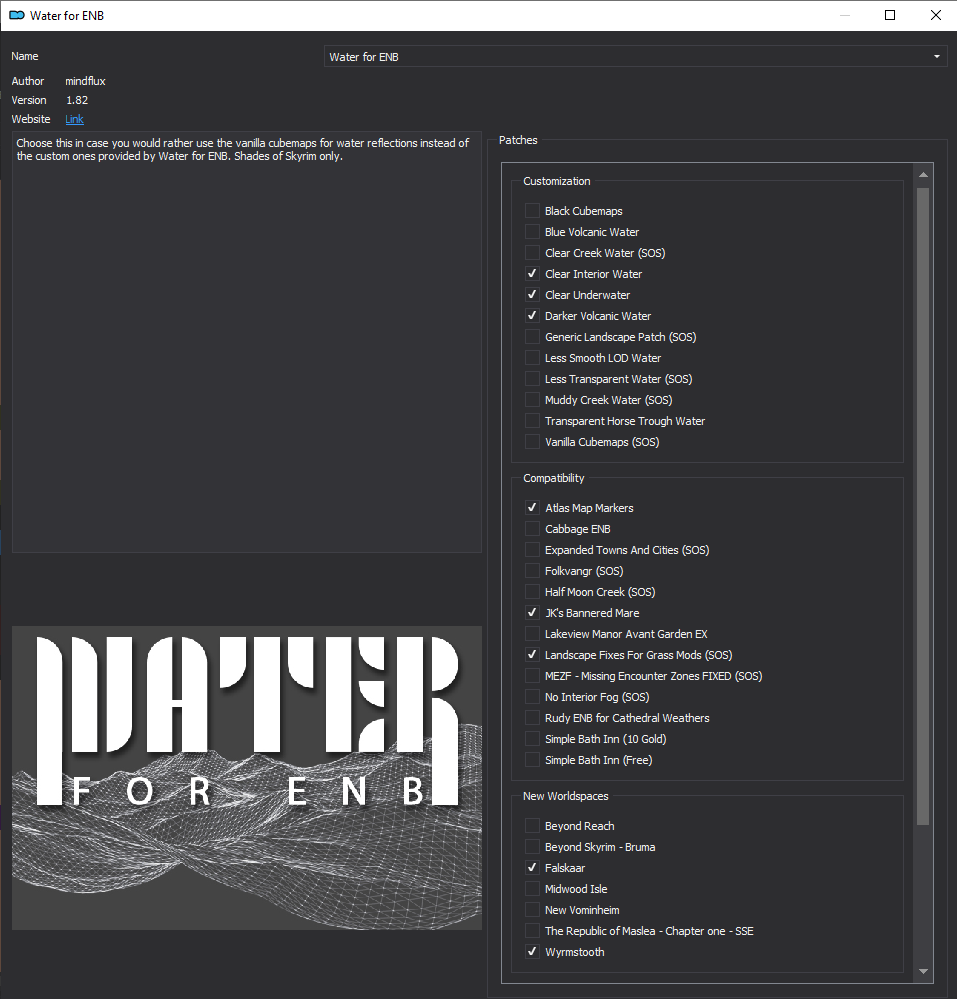Enable Transparent Horse Trough Water

click(x=532, y=421)
